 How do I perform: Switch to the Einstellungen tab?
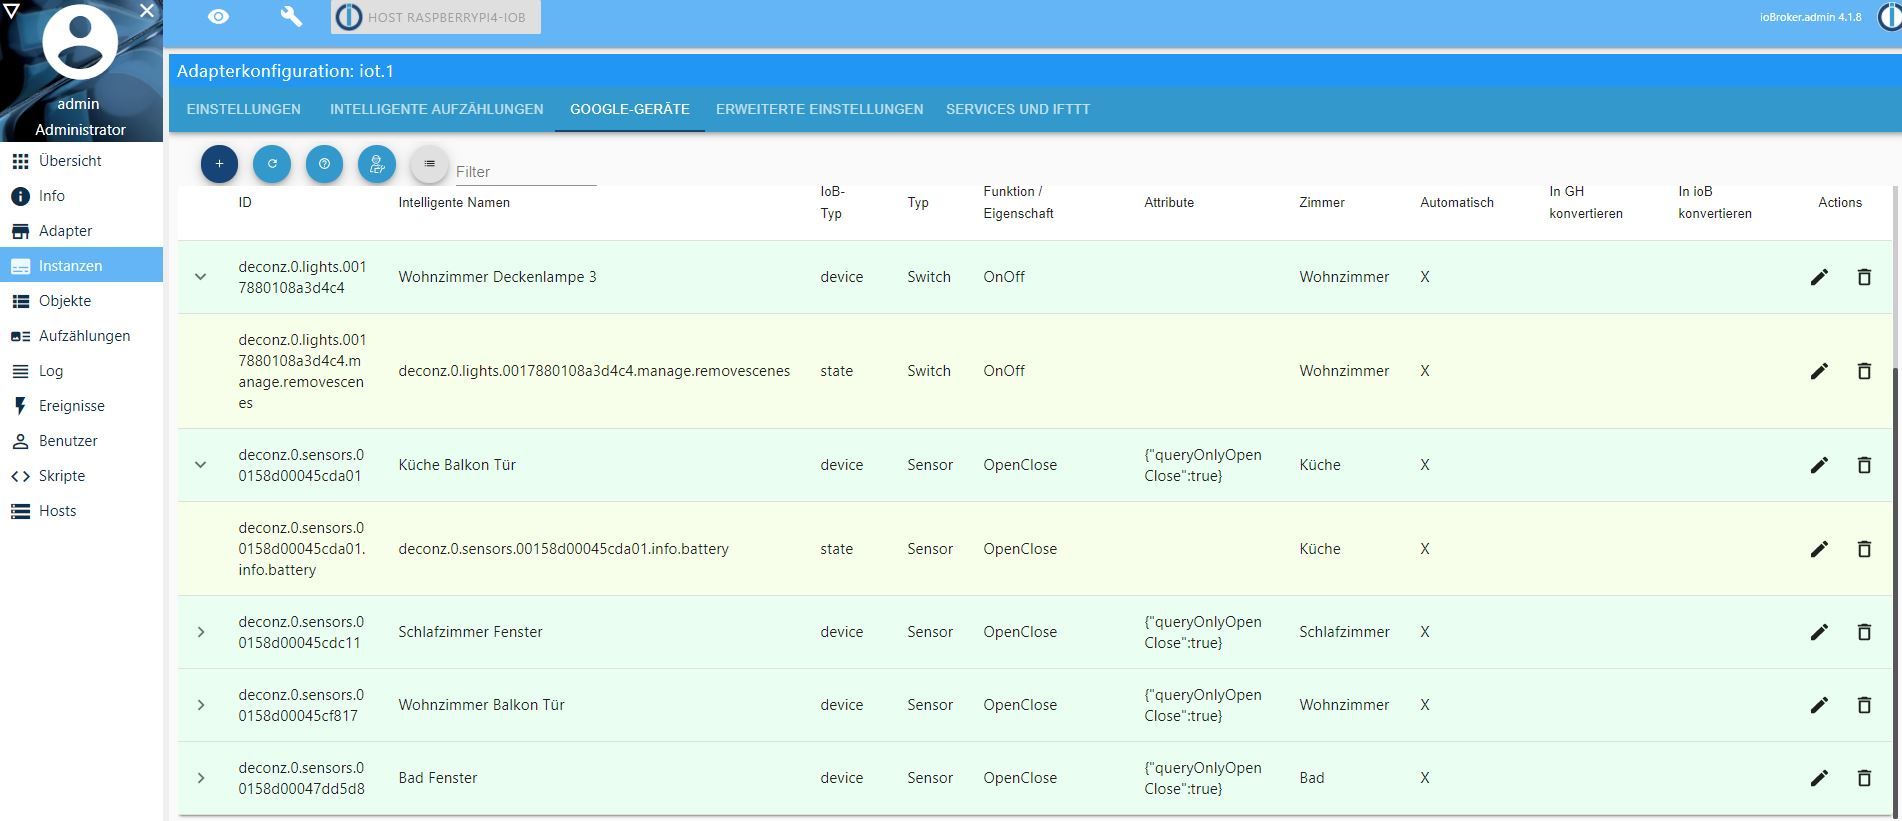coord(243,109)
